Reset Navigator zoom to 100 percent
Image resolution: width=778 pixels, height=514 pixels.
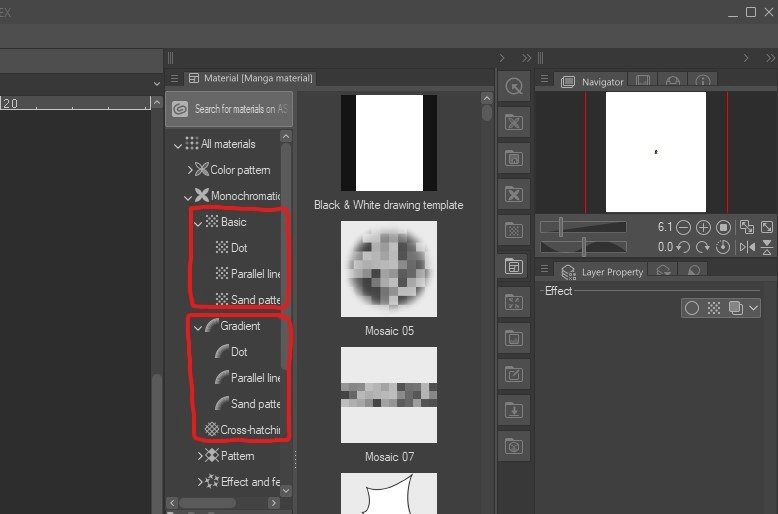point(723,228)
